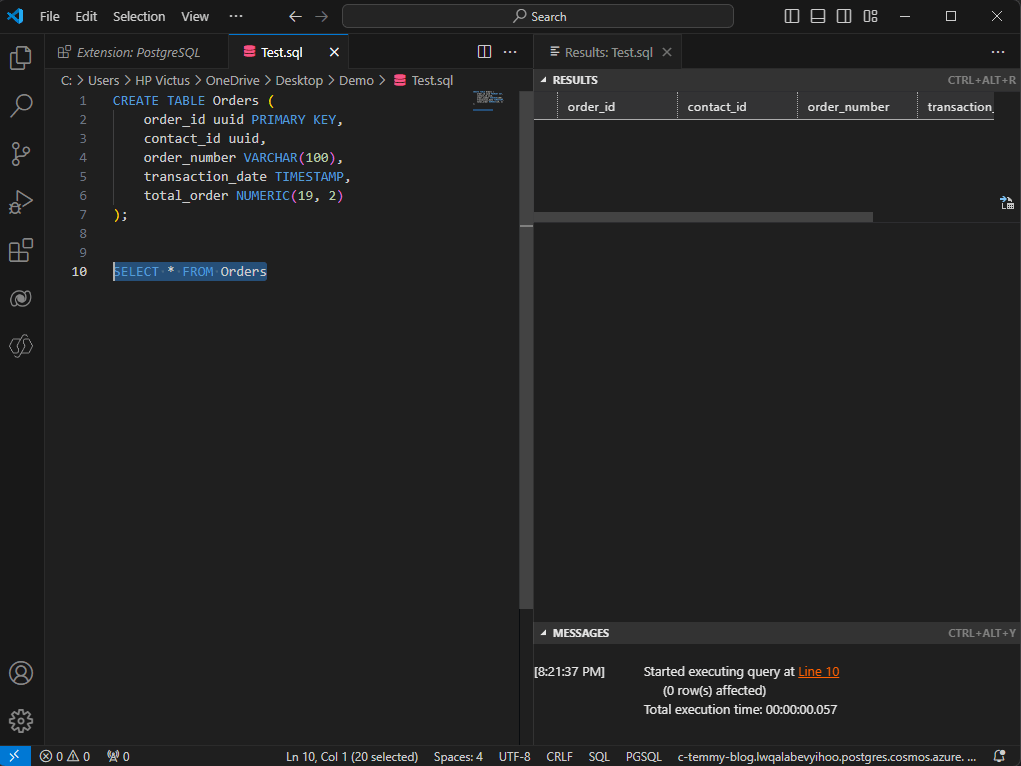
Task: Show errors and warnings in status bar
Action: pos(65,756)
